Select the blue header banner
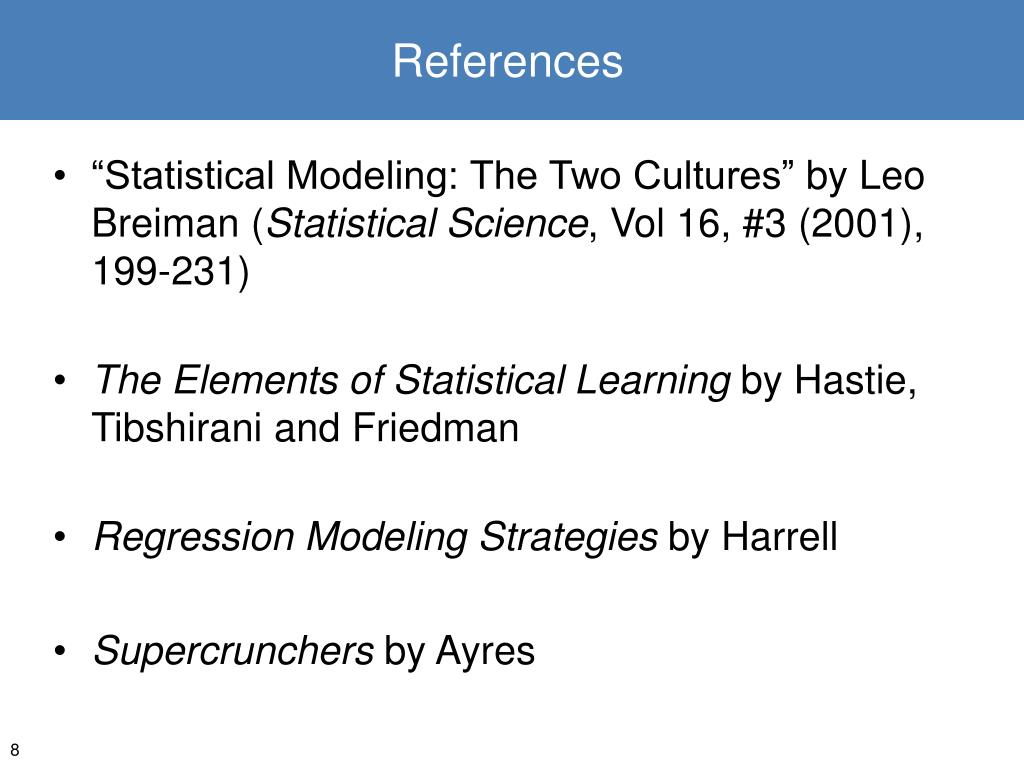 [x=512, y=59]
